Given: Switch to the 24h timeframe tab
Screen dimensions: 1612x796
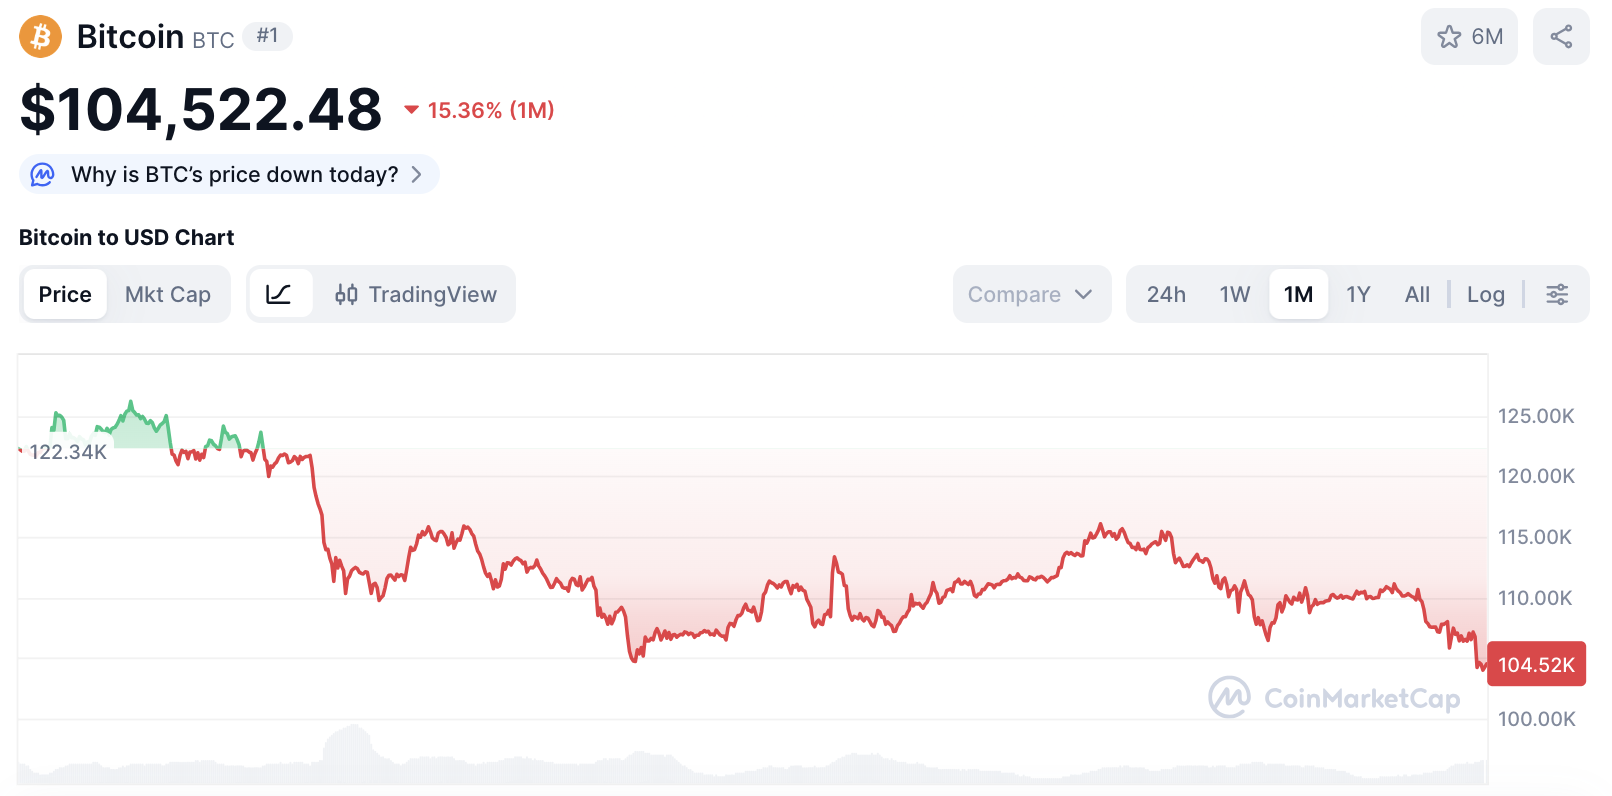Looking at the screenshot, I should (x=1166, y=293).
